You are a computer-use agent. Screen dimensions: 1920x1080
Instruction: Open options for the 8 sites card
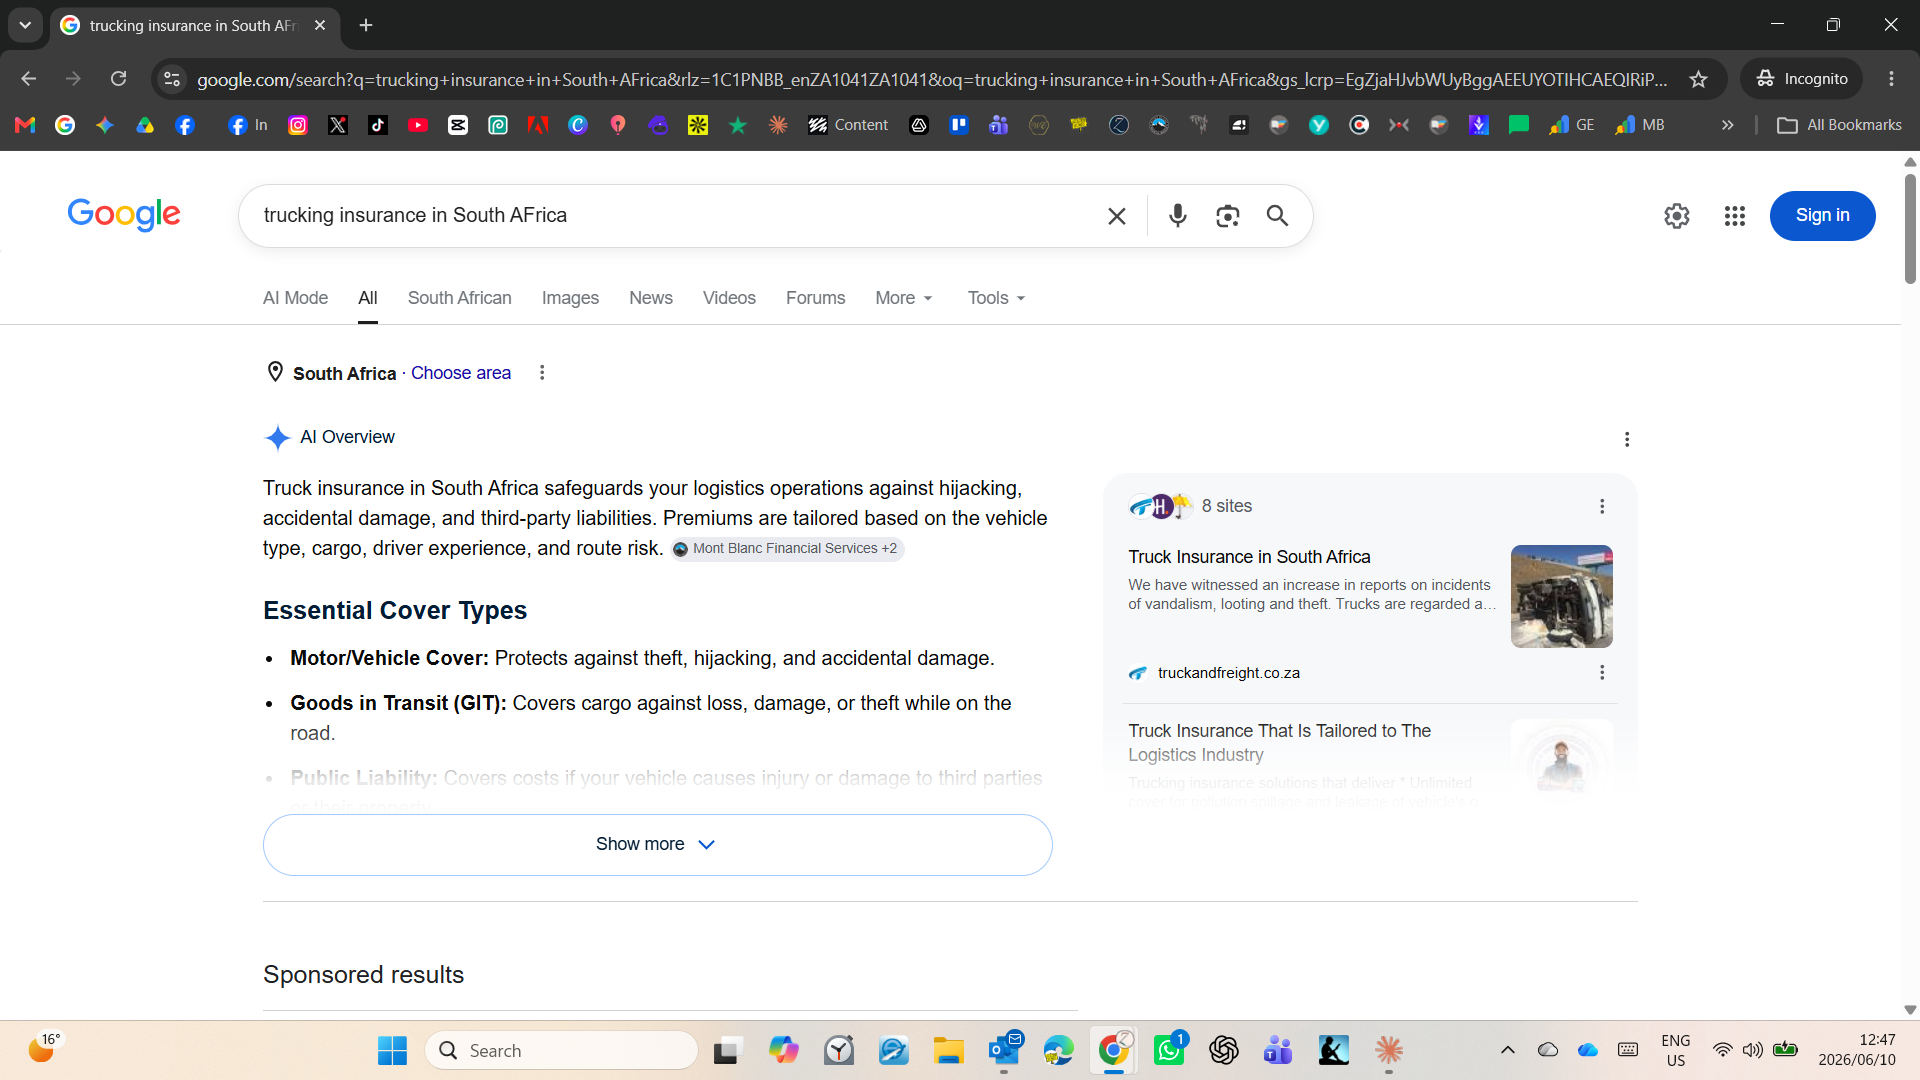1602,507
